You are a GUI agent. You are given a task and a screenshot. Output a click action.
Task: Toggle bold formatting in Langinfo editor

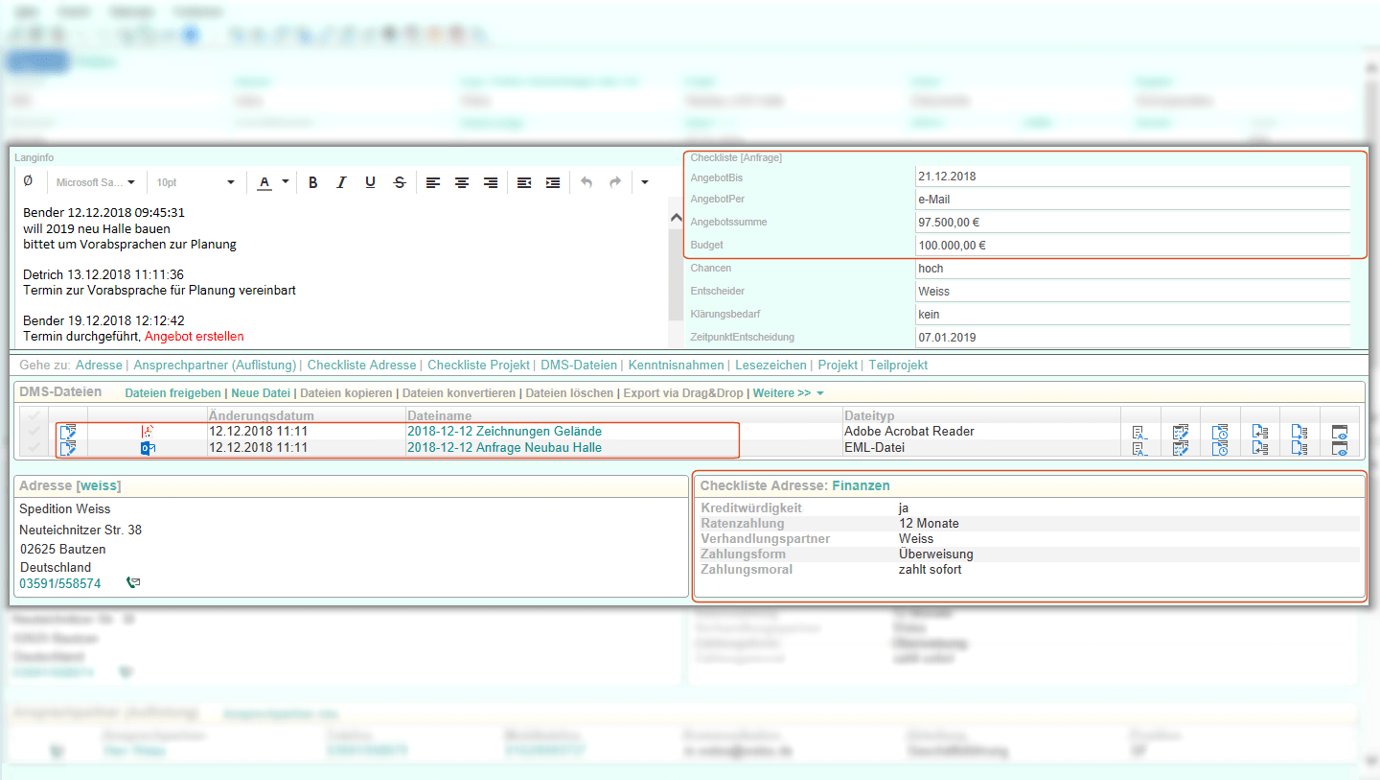tap(313, 183)
